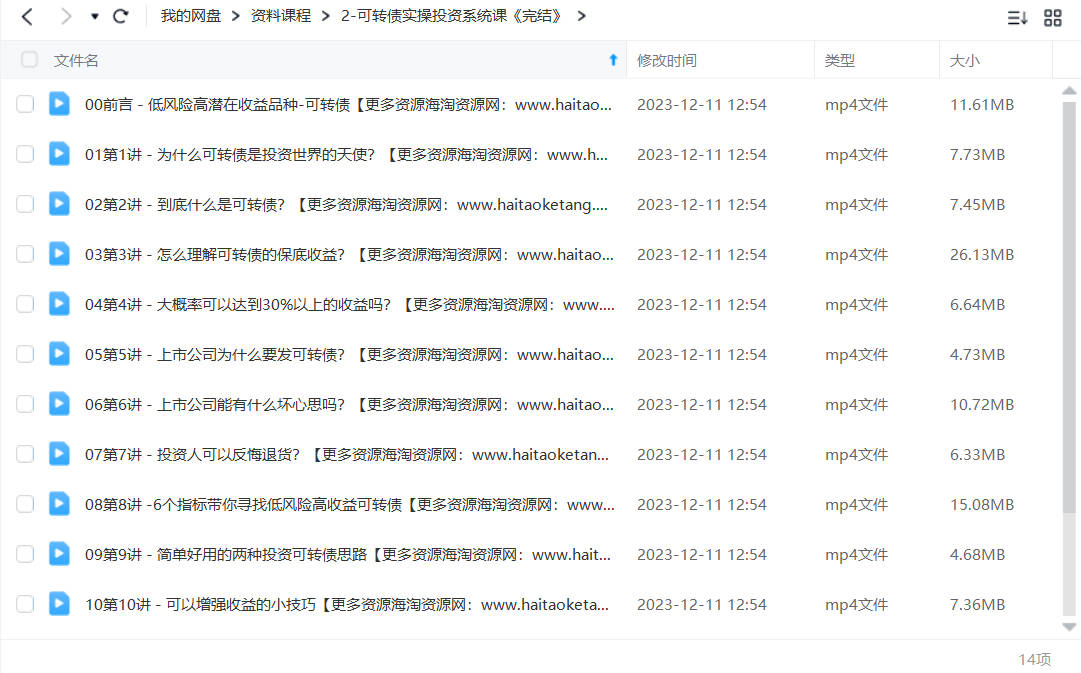The image size is (1081, 673).
Task: Click the 14项 item count
Action: [1035, 659]
